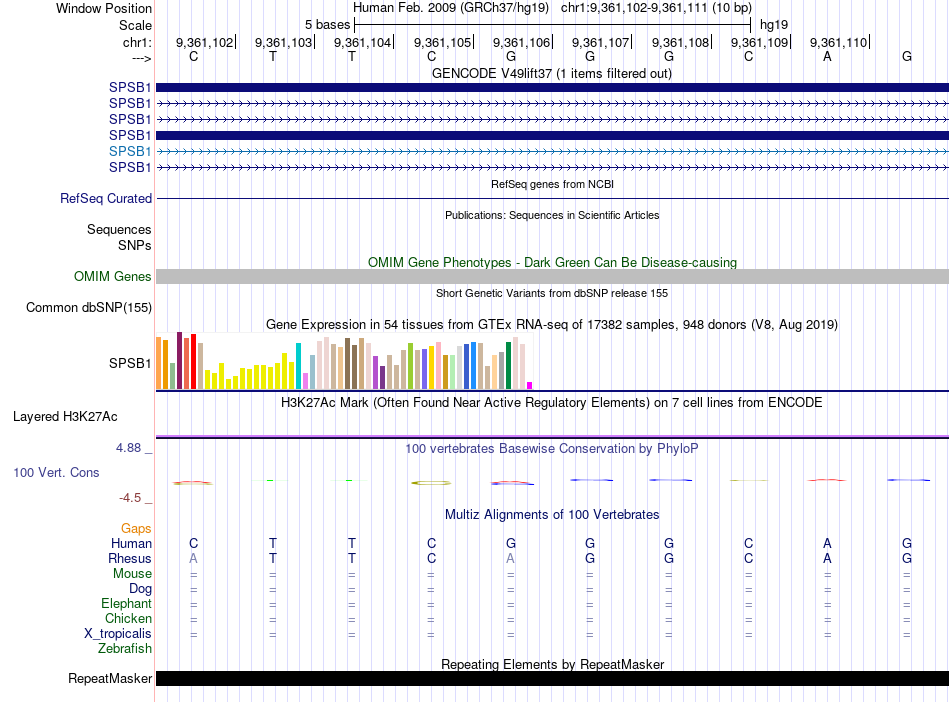Image resolution: width=950 pixels, height=702 pixels.
Task: Click the 'Human Feb. 2009 (GRCh37/hg19)' text
Action: (x=451, y=8)
